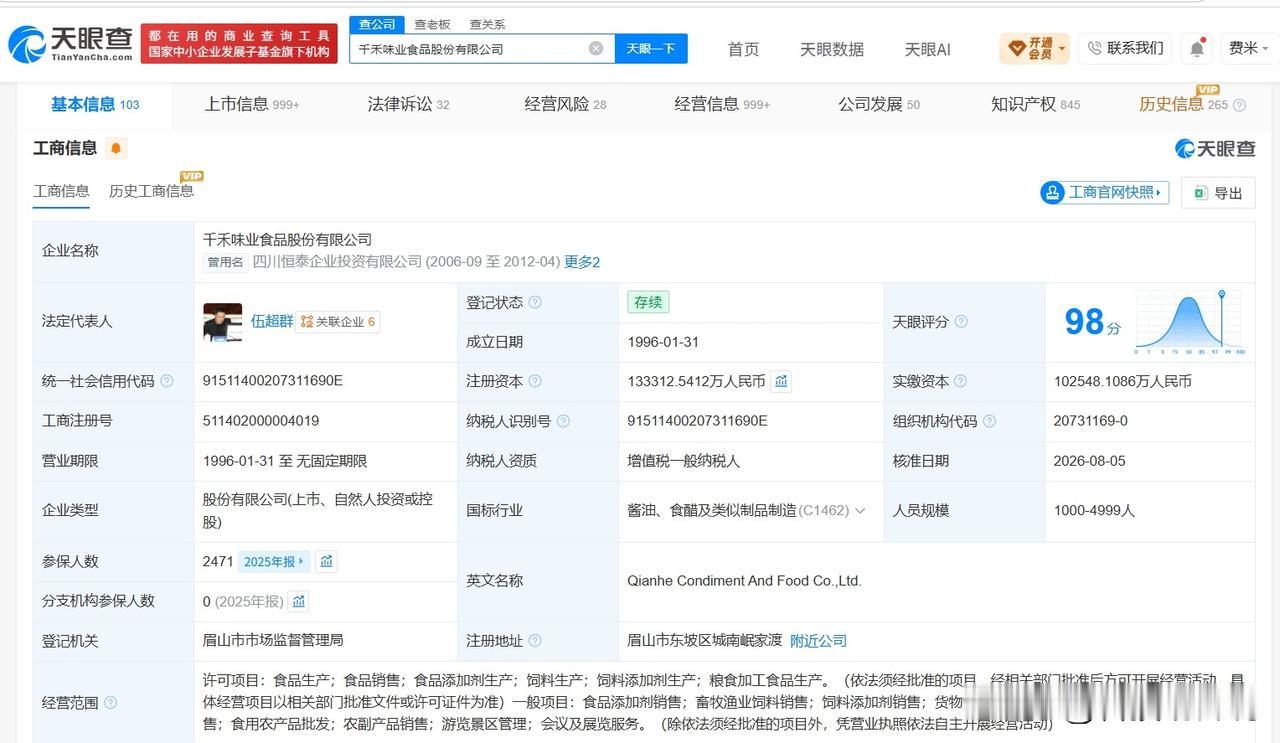Open the 附近公司 link
Image resolution: width=1280 pixels, height=743 pixels.
(818, 640)
